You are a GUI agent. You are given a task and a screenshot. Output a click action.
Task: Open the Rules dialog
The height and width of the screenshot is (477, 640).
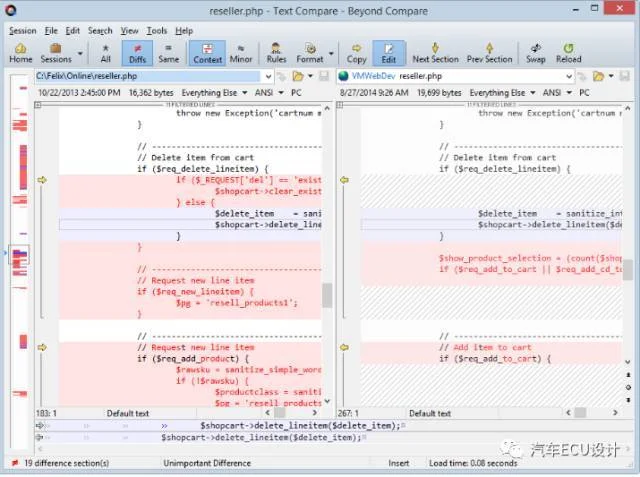pos(276,53)
